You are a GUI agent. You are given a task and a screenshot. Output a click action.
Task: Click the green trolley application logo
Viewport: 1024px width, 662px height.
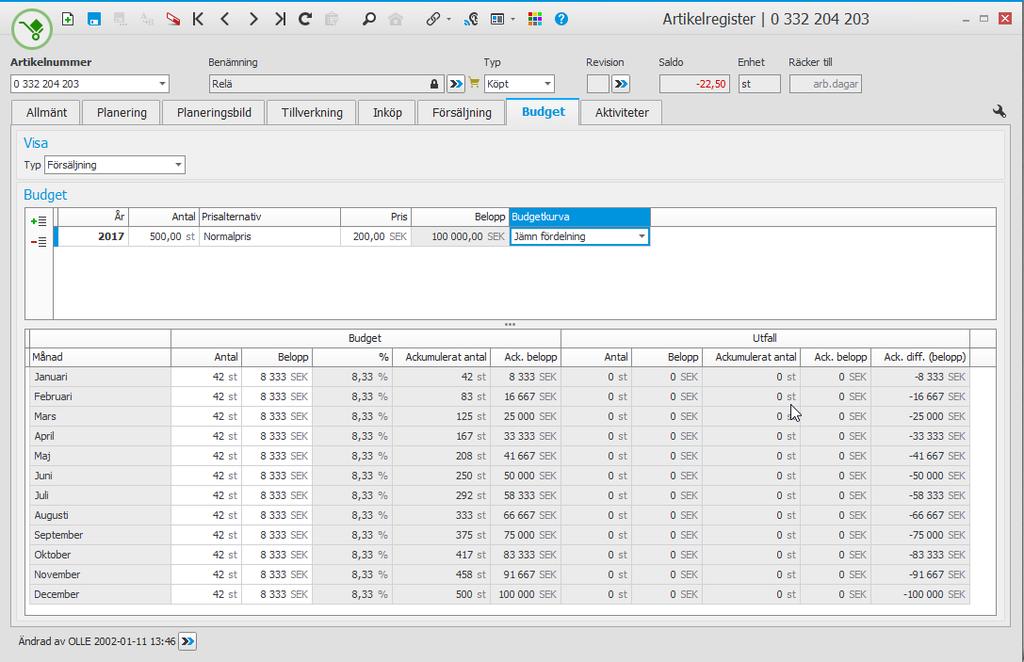point(32,29)
